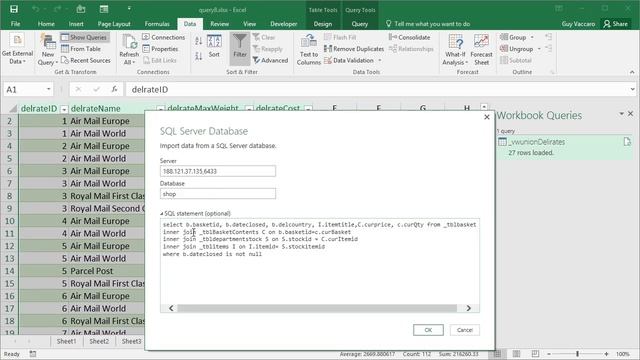Expand the formula bar
The height and width of the screenshot is (360, 640).
[x=632, y=89]
